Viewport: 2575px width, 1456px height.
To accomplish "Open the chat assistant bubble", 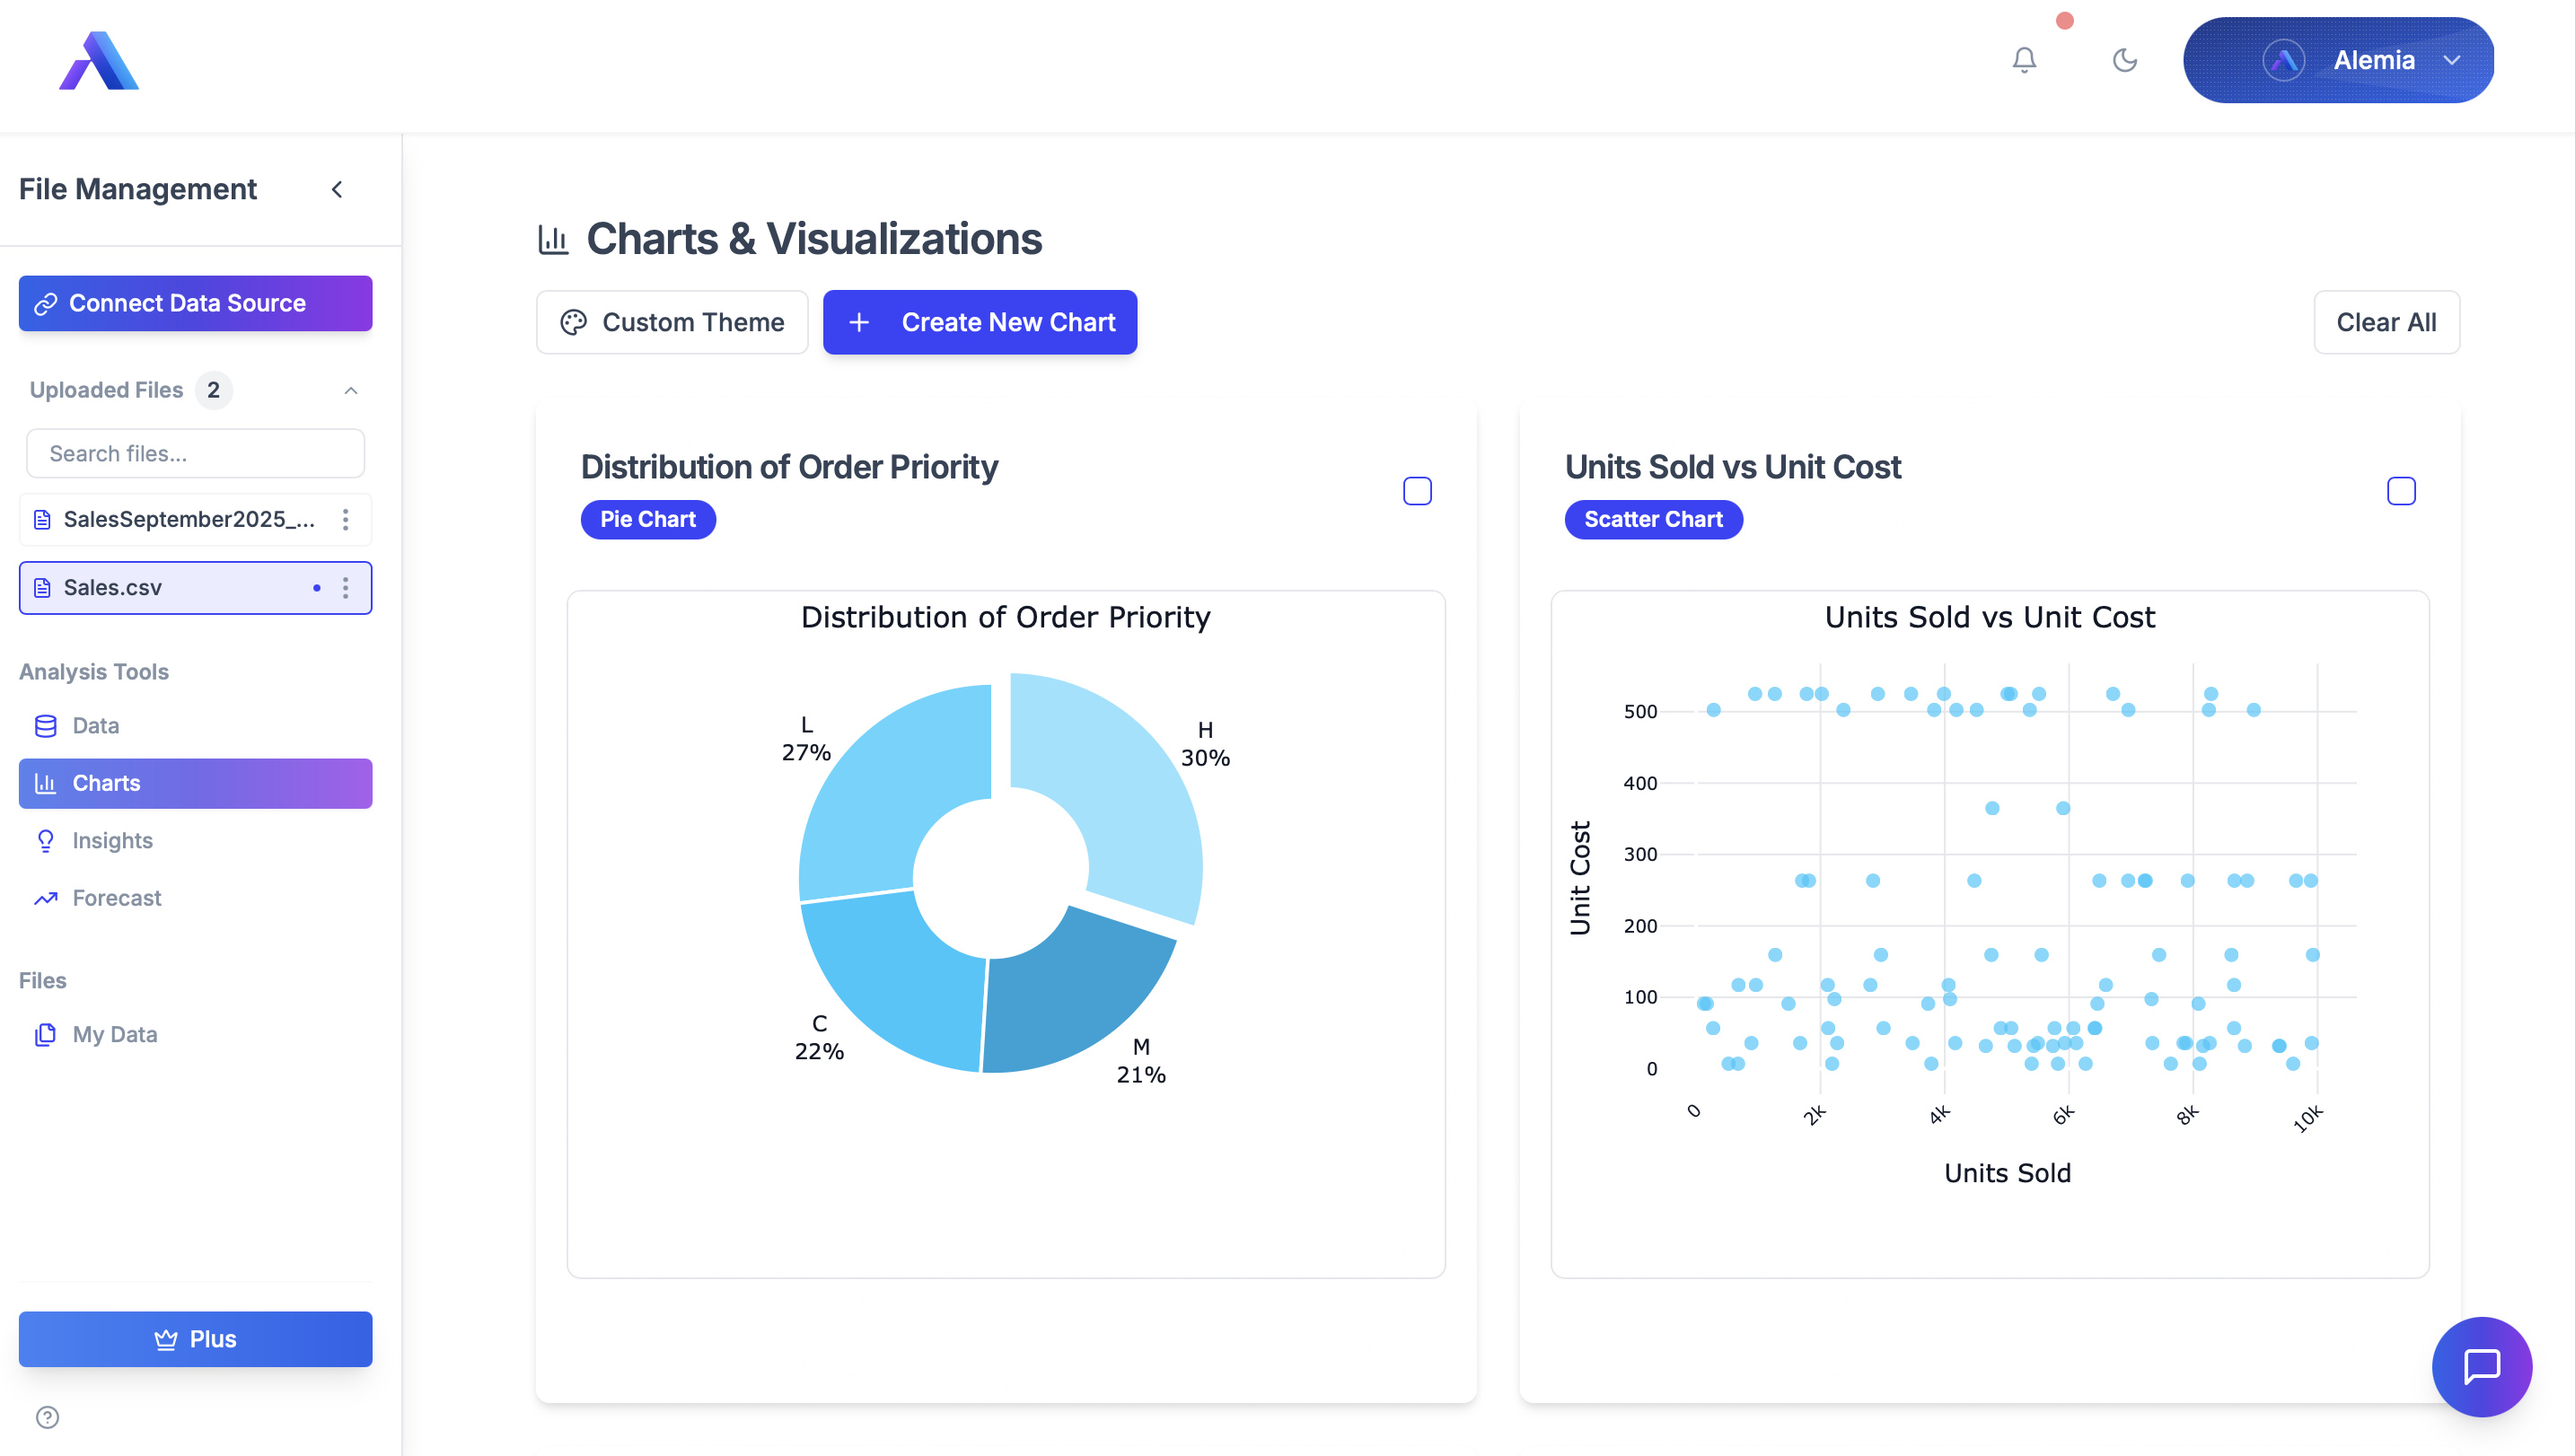I will (2482, 1367).
